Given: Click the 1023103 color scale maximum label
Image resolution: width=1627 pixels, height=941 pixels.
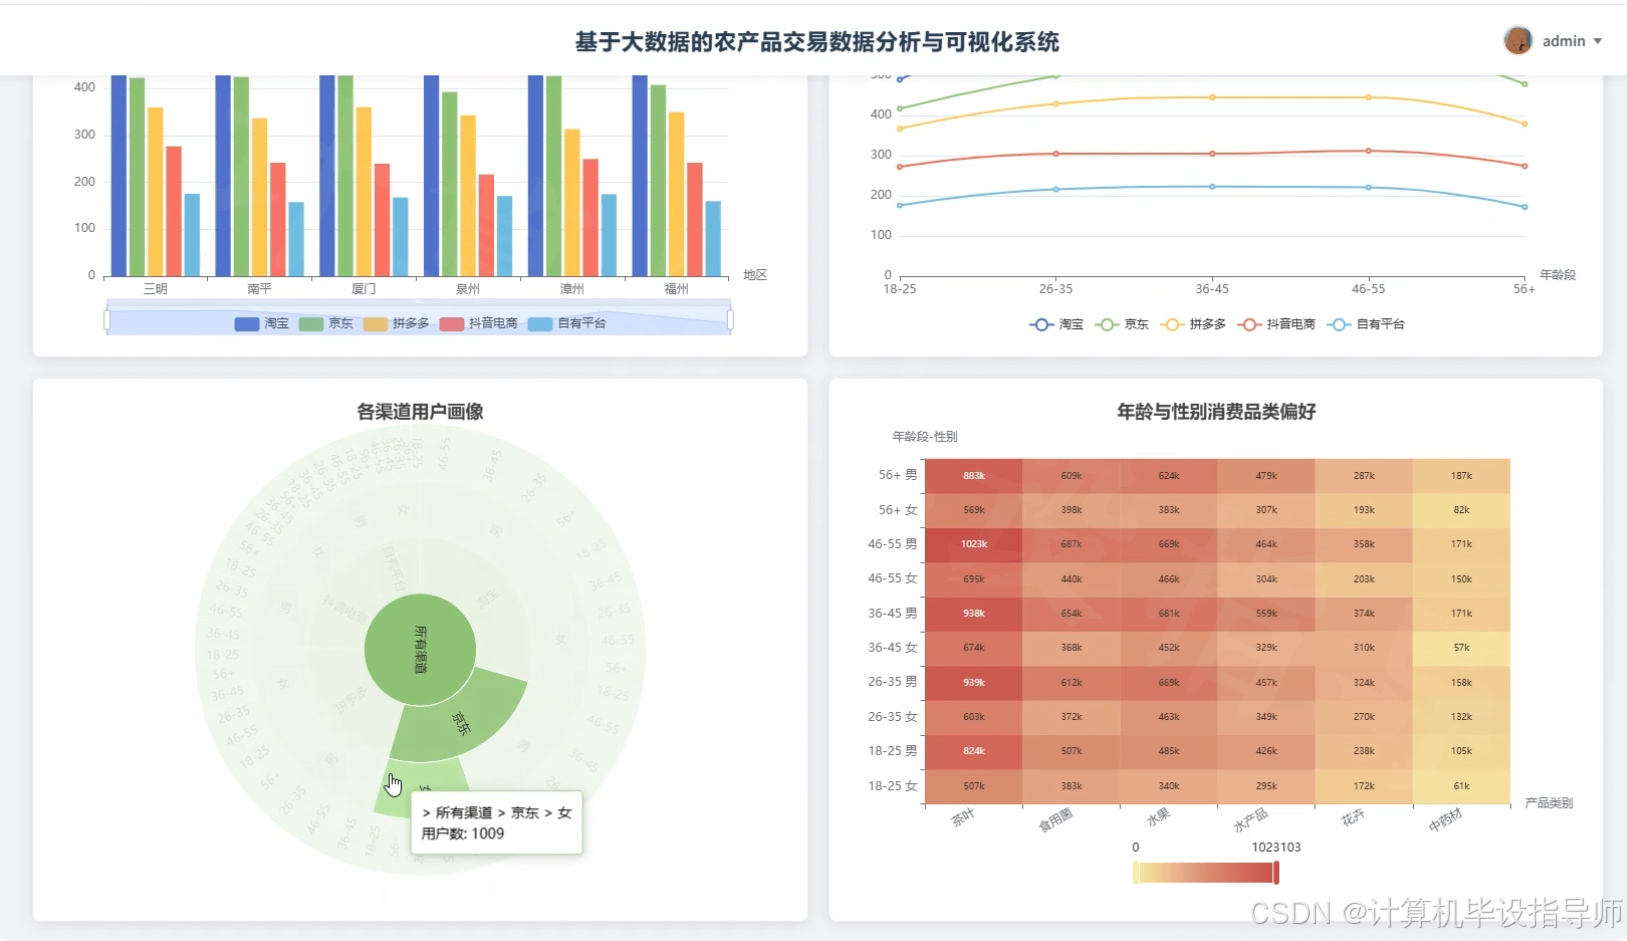Looking at the screenshot, I should [x=1276, y=847].
